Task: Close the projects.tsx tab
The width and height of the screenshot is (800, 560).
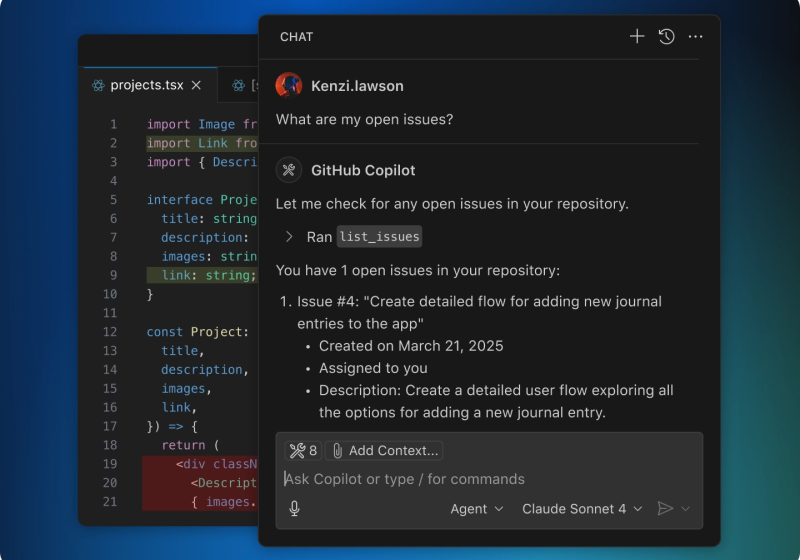Action: click(196, 85)
